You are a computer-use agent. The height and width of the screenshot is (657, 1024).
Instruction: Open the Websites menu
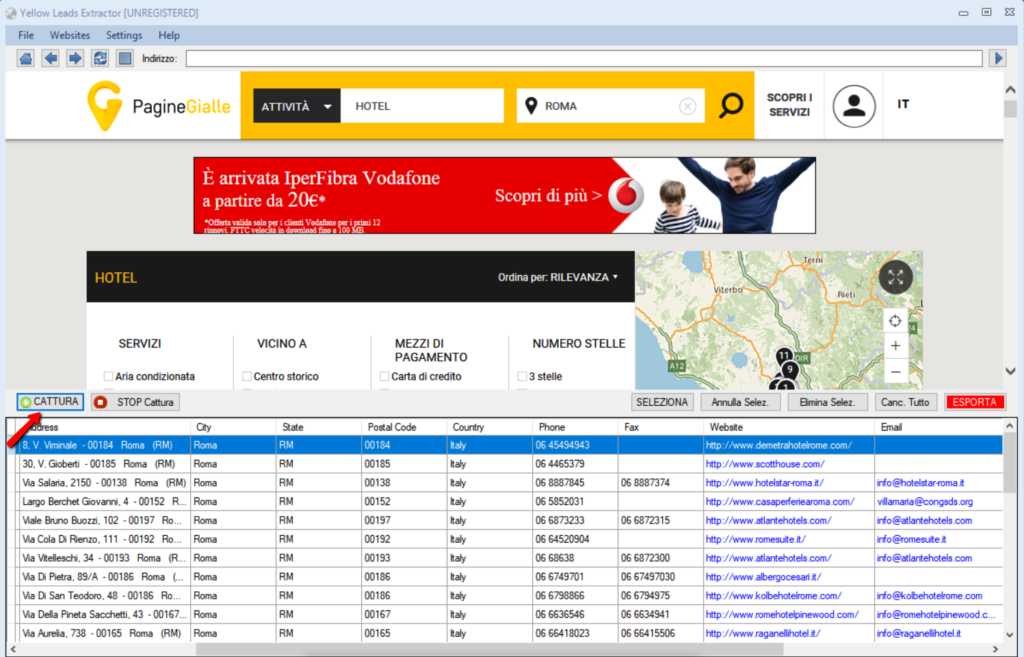(70, 35)
